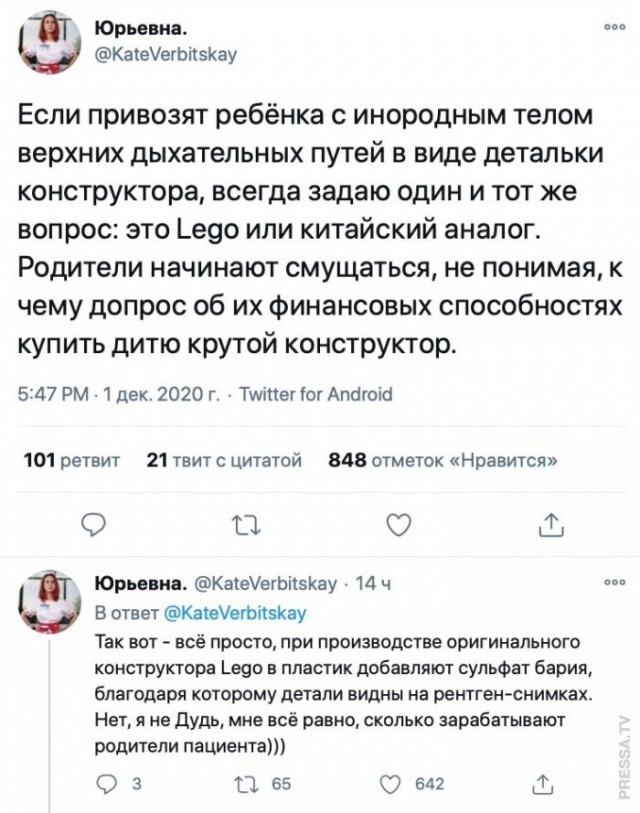640x813 pixels.
Task: Open the reply icon under the main tweet
Action: 92,519
